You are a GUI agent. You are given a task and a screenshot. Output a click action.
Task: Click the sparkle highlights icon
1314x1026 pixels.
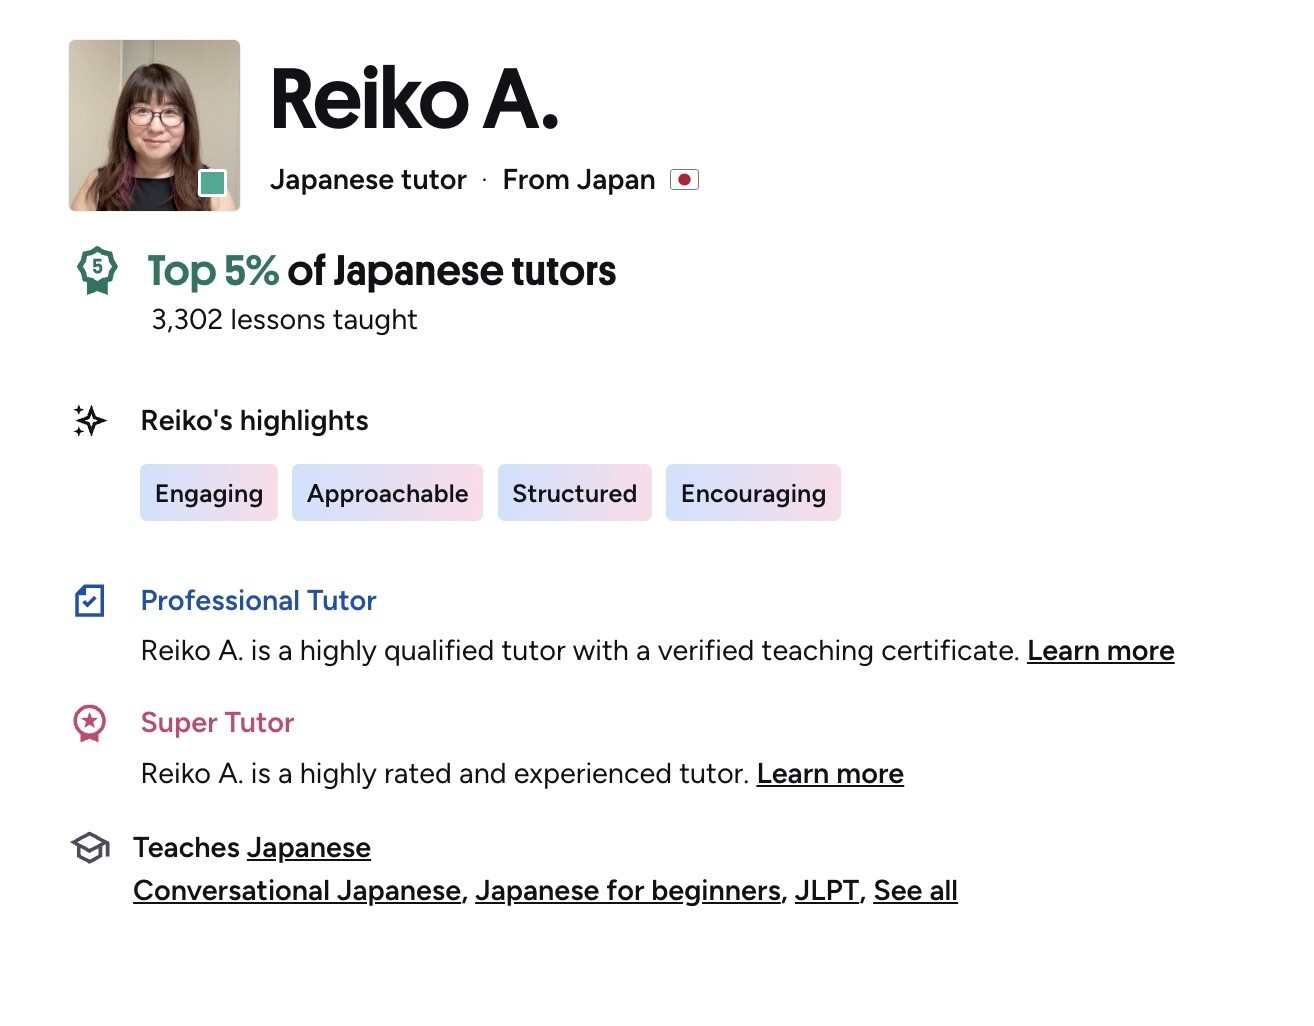[x=89, y=420]
